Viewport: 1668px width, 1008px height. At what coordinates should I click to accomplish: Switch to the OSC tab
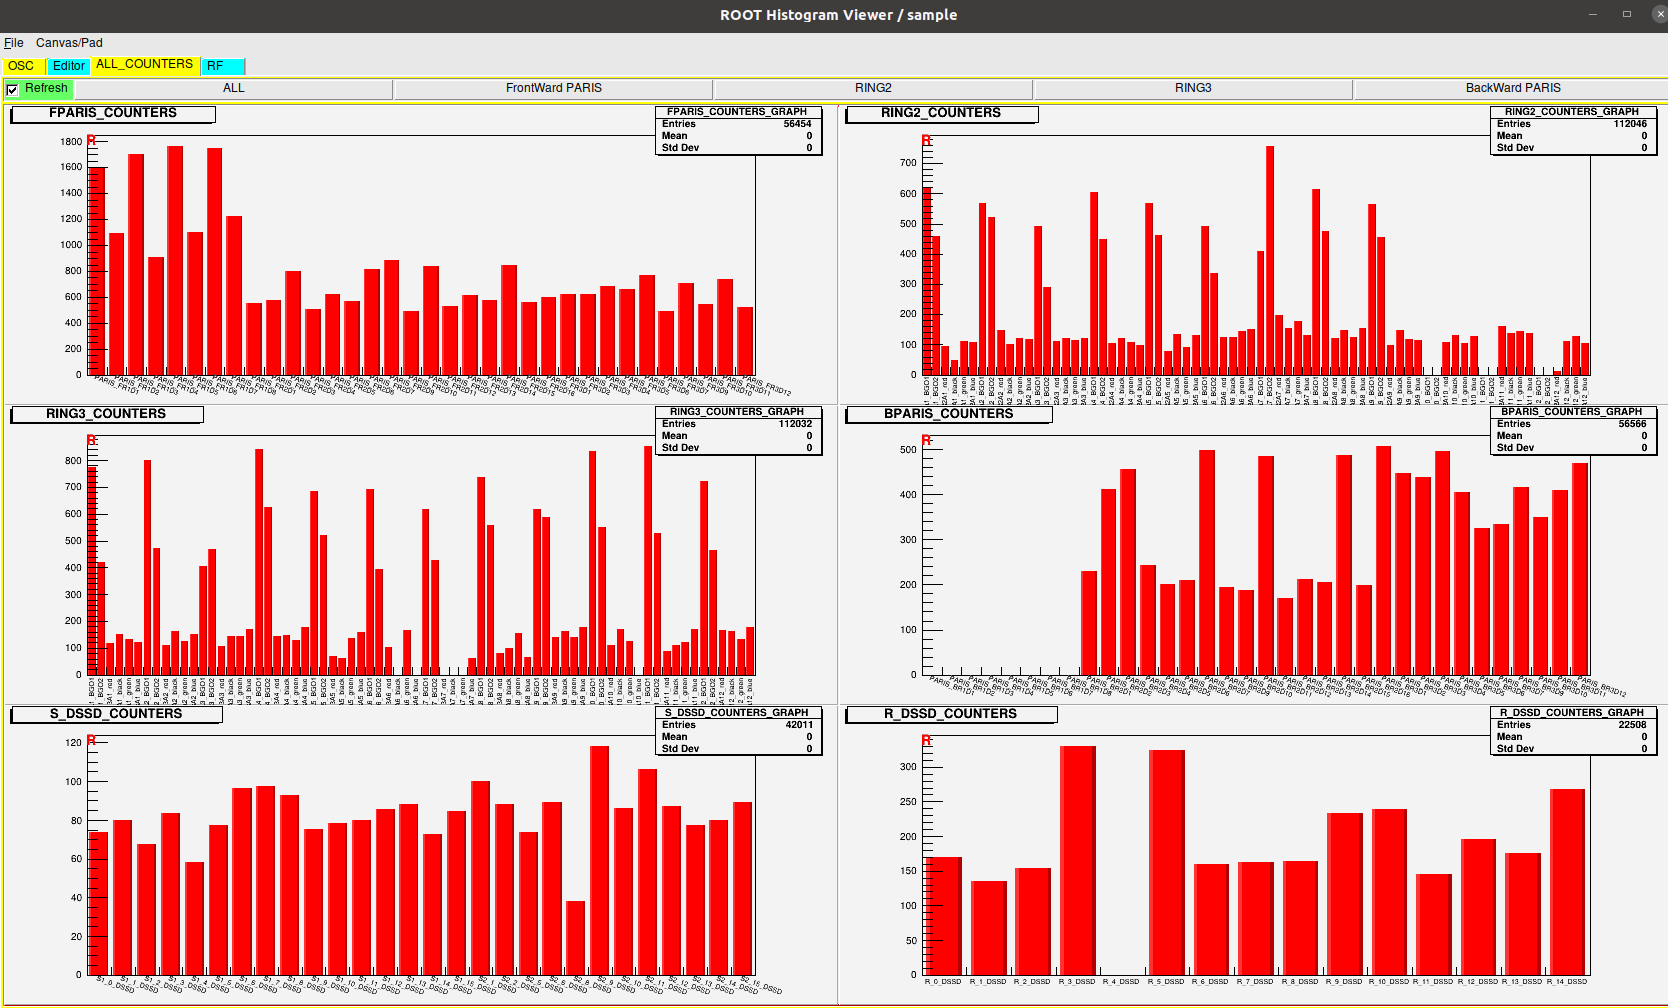(21, 66)
